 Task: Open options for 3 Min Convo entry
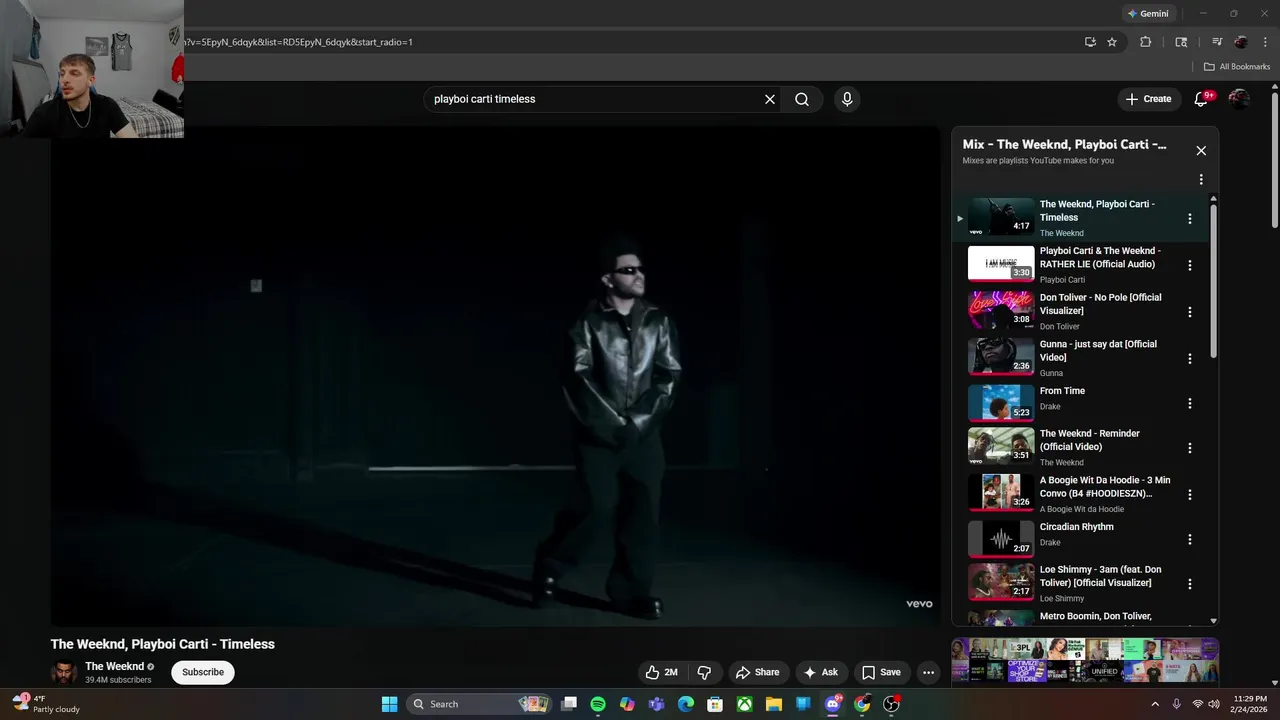[x=1189, y=494]
